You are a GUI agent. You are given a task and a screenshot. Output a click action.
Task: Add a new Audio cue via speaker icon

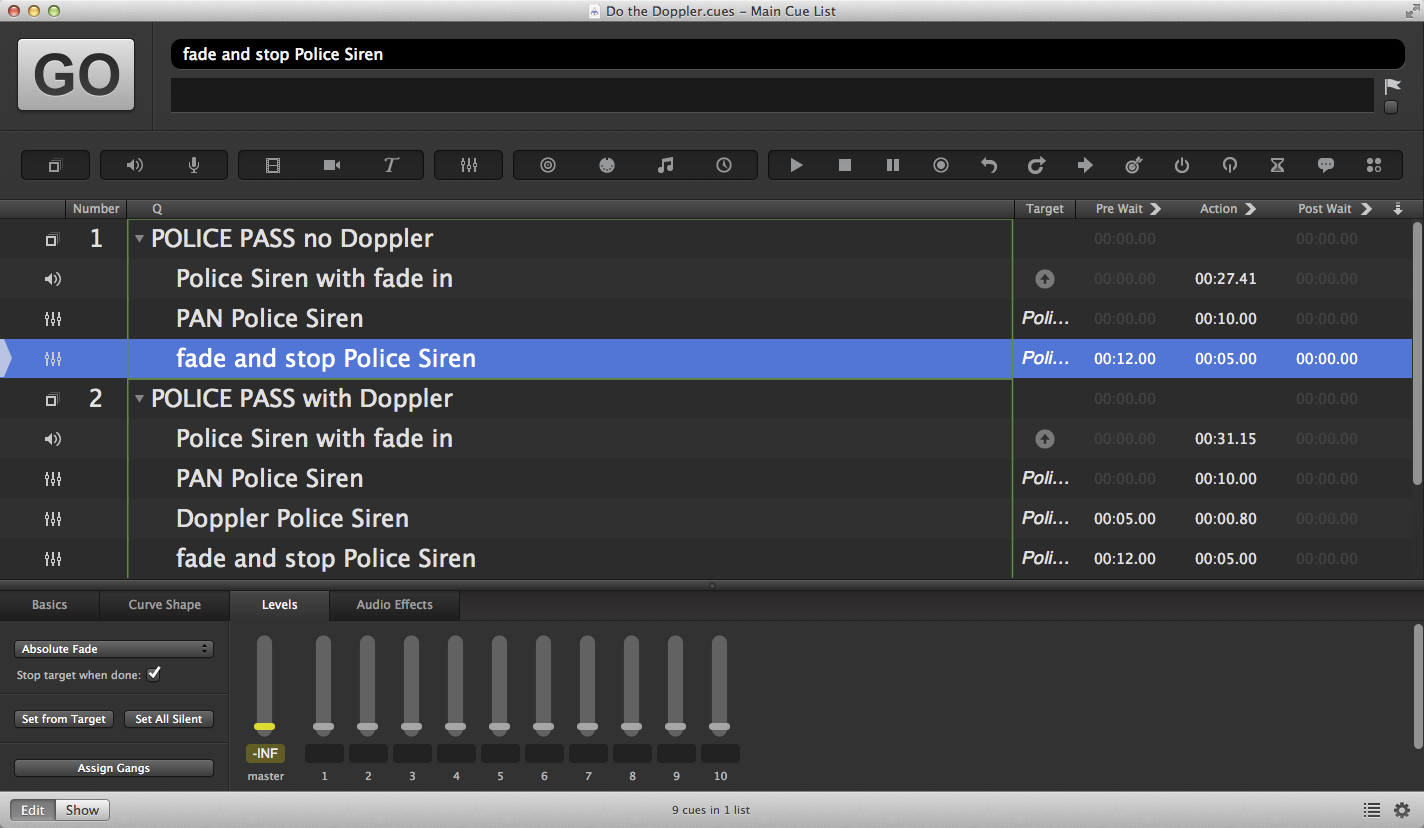[x=135, y=165]
